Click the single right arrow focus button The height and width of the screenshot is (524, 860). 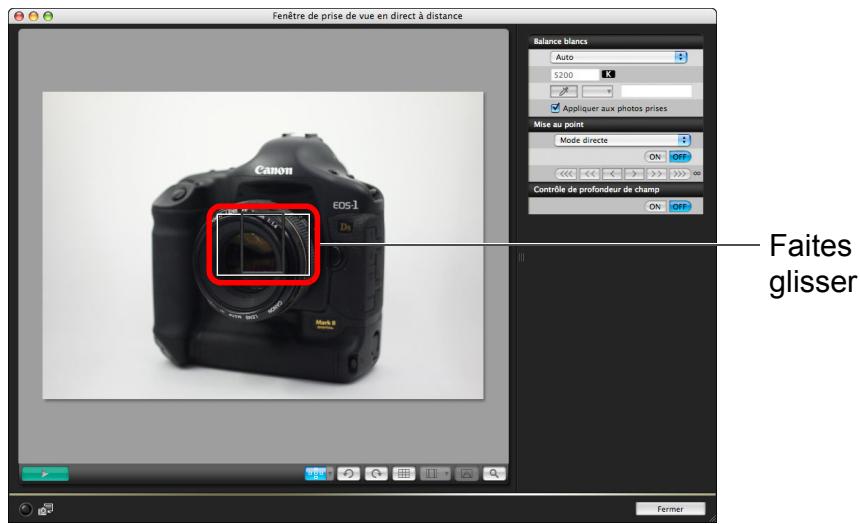click(x=634, y=174)
